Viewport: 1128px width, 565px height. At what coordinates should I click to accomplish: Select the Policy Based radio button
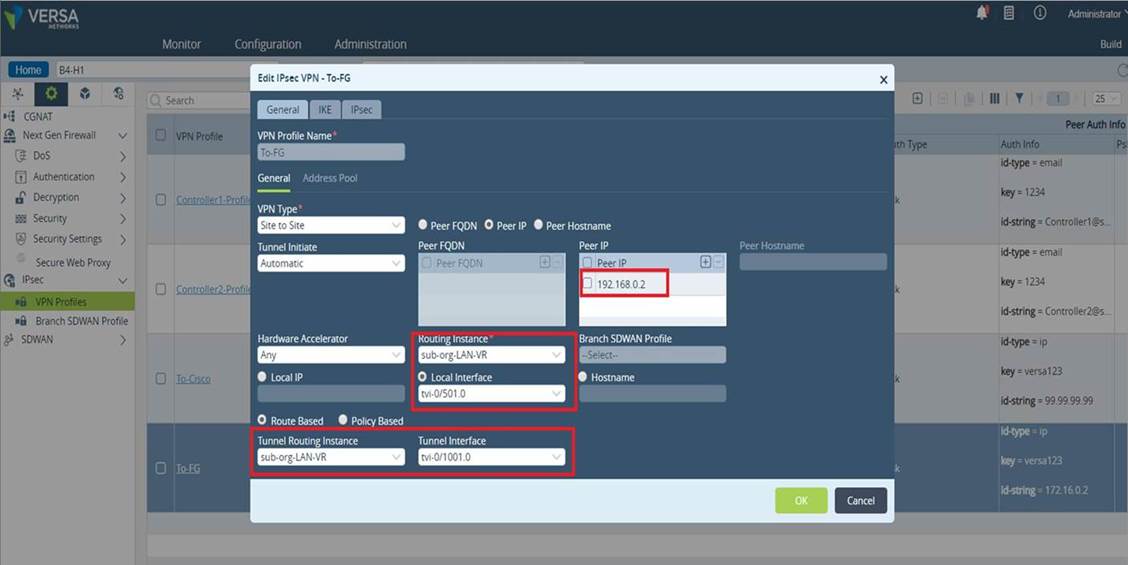343,420
